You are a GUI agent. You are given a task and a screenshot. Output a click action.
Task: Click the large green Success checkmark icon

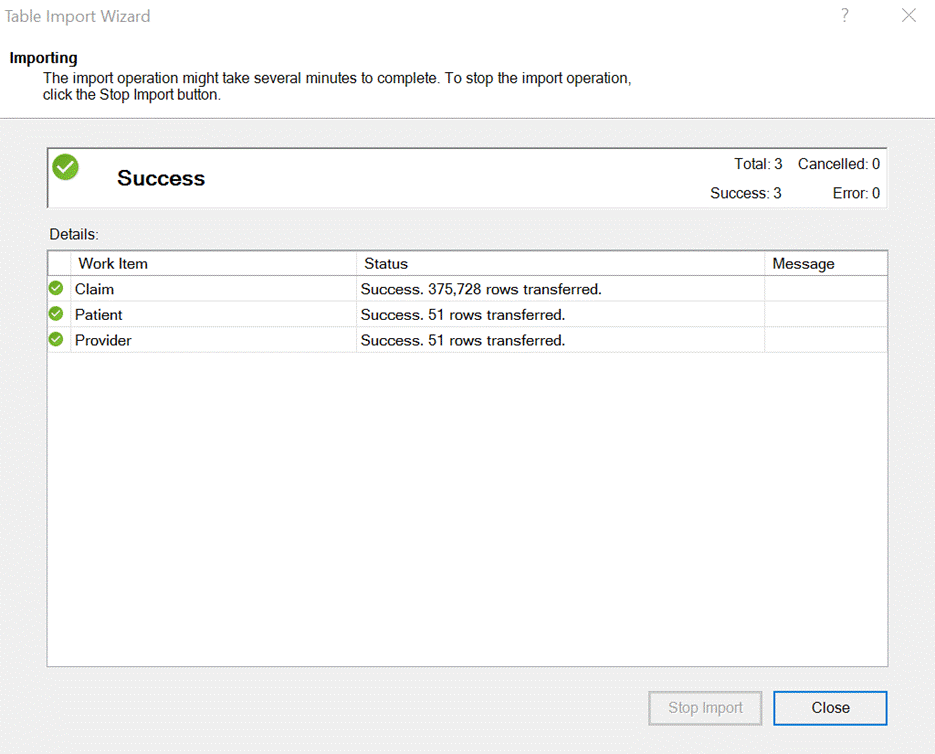coord(66,167)
